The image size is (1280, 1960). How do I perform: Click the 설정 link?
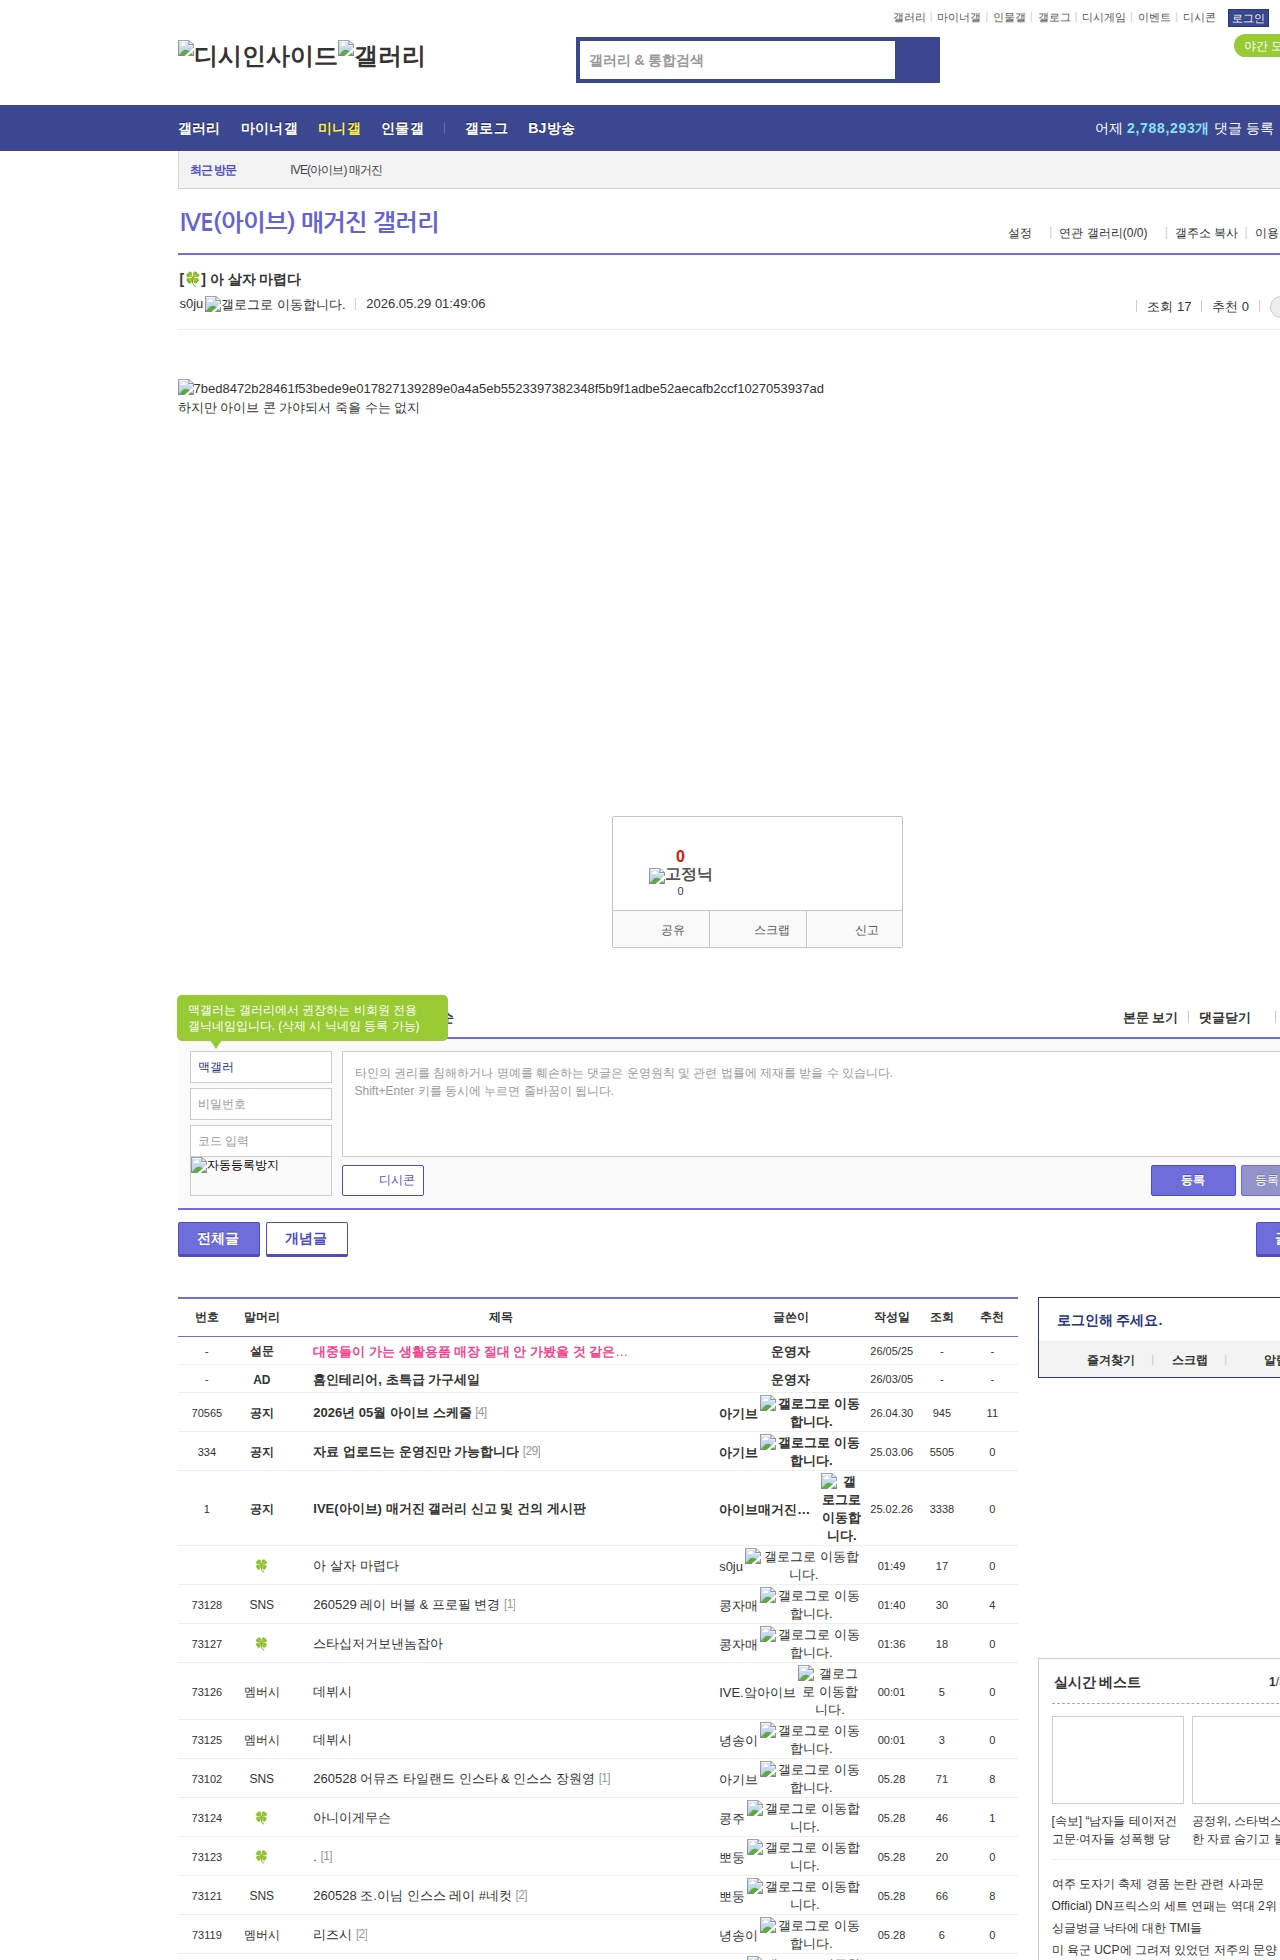click(x=1020, y=233)
